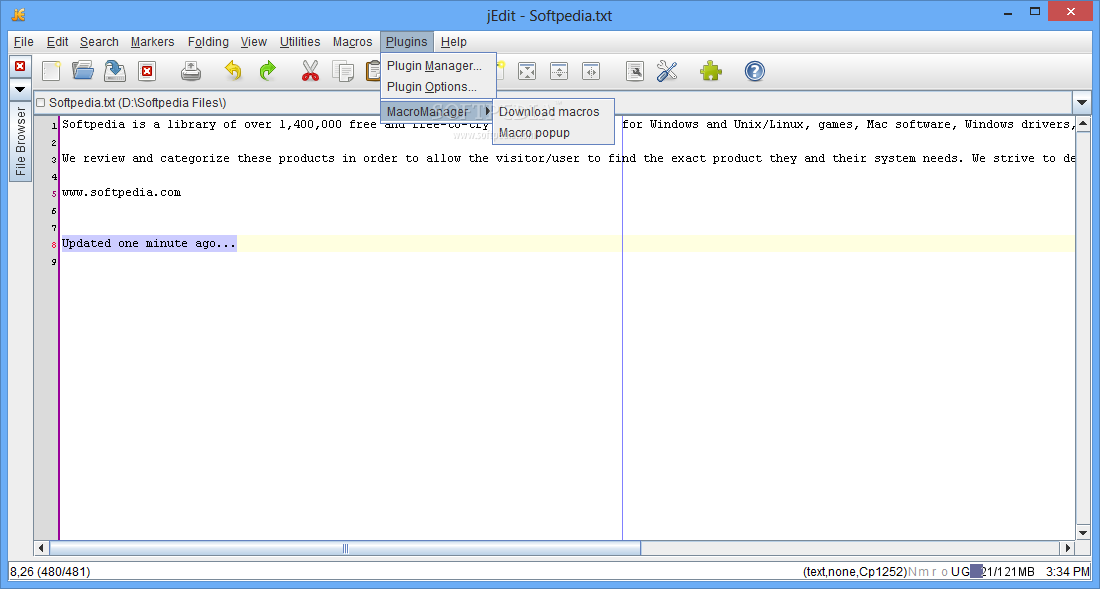This screenshot has height=589, width=1100.
Task: Toggle the File Browser side tab
Action: click(x=20, y=142)
